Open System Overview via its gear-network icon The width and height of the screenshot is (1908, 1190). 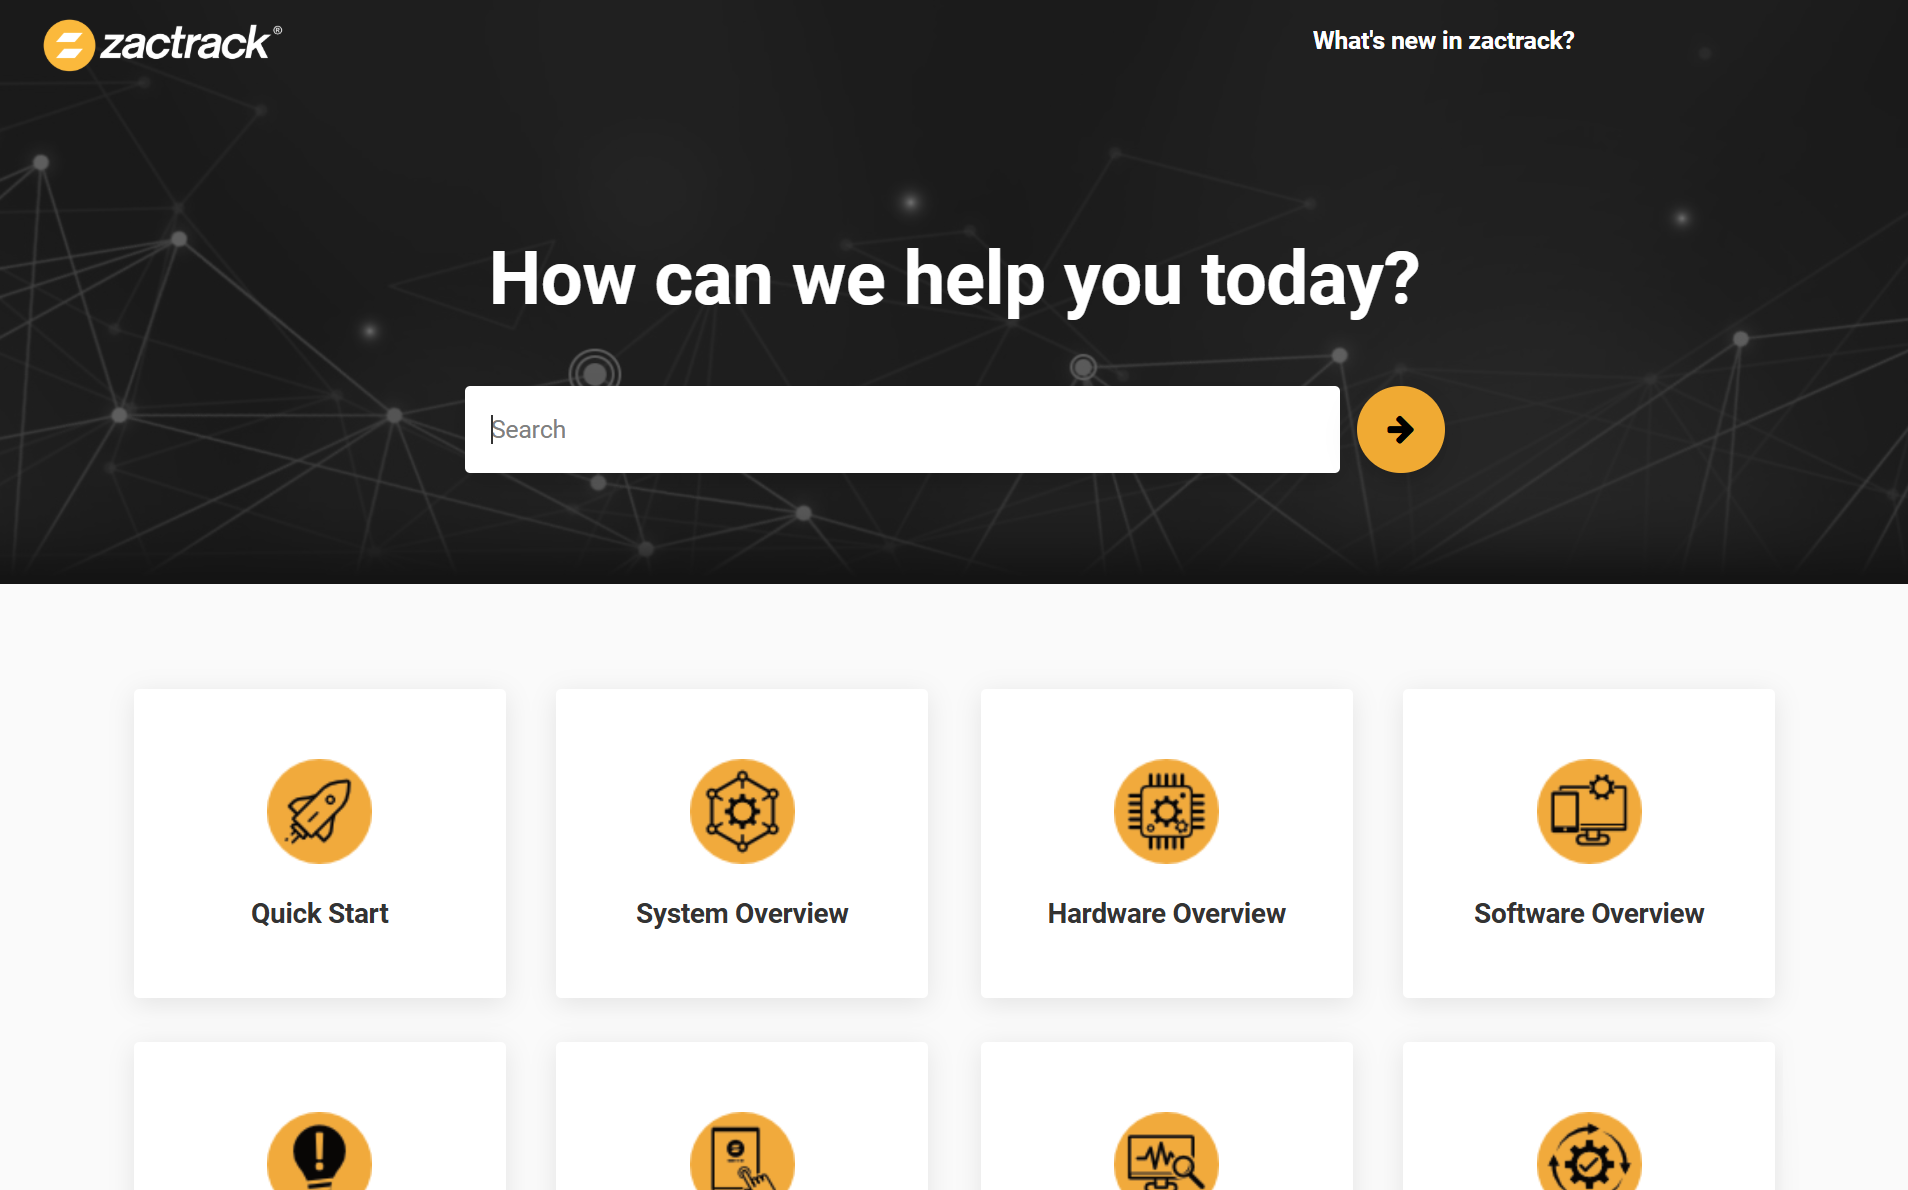tap(742, 811)
